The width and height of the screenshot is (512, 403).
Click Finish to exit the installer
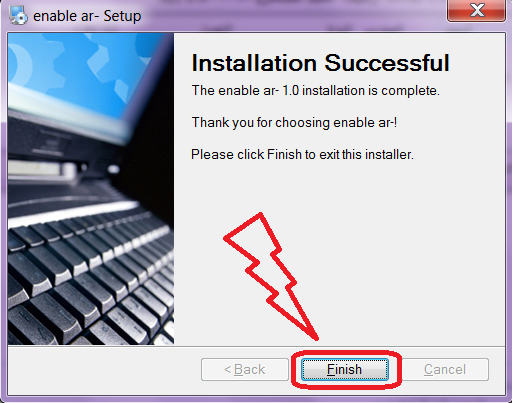point(345,369)
